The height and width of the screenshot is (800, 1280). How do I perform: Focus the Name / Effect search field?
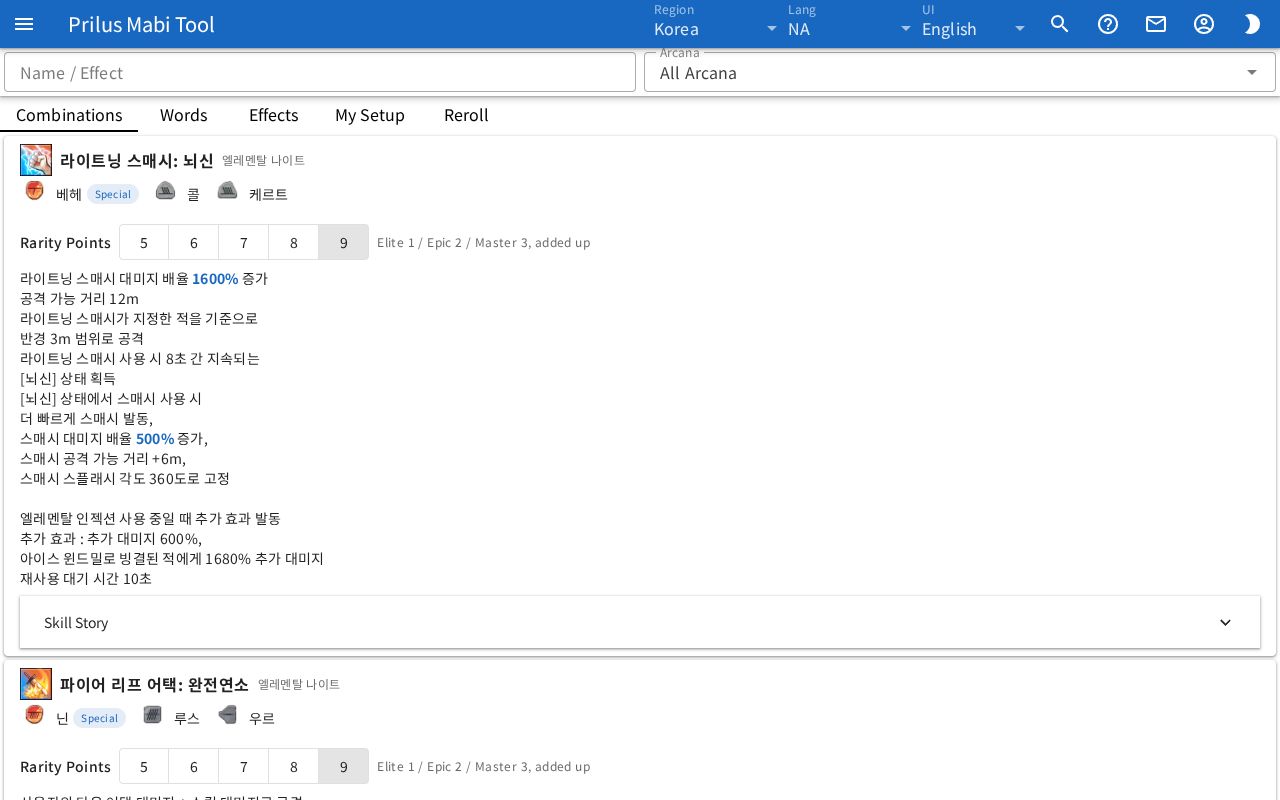point(320,72)
